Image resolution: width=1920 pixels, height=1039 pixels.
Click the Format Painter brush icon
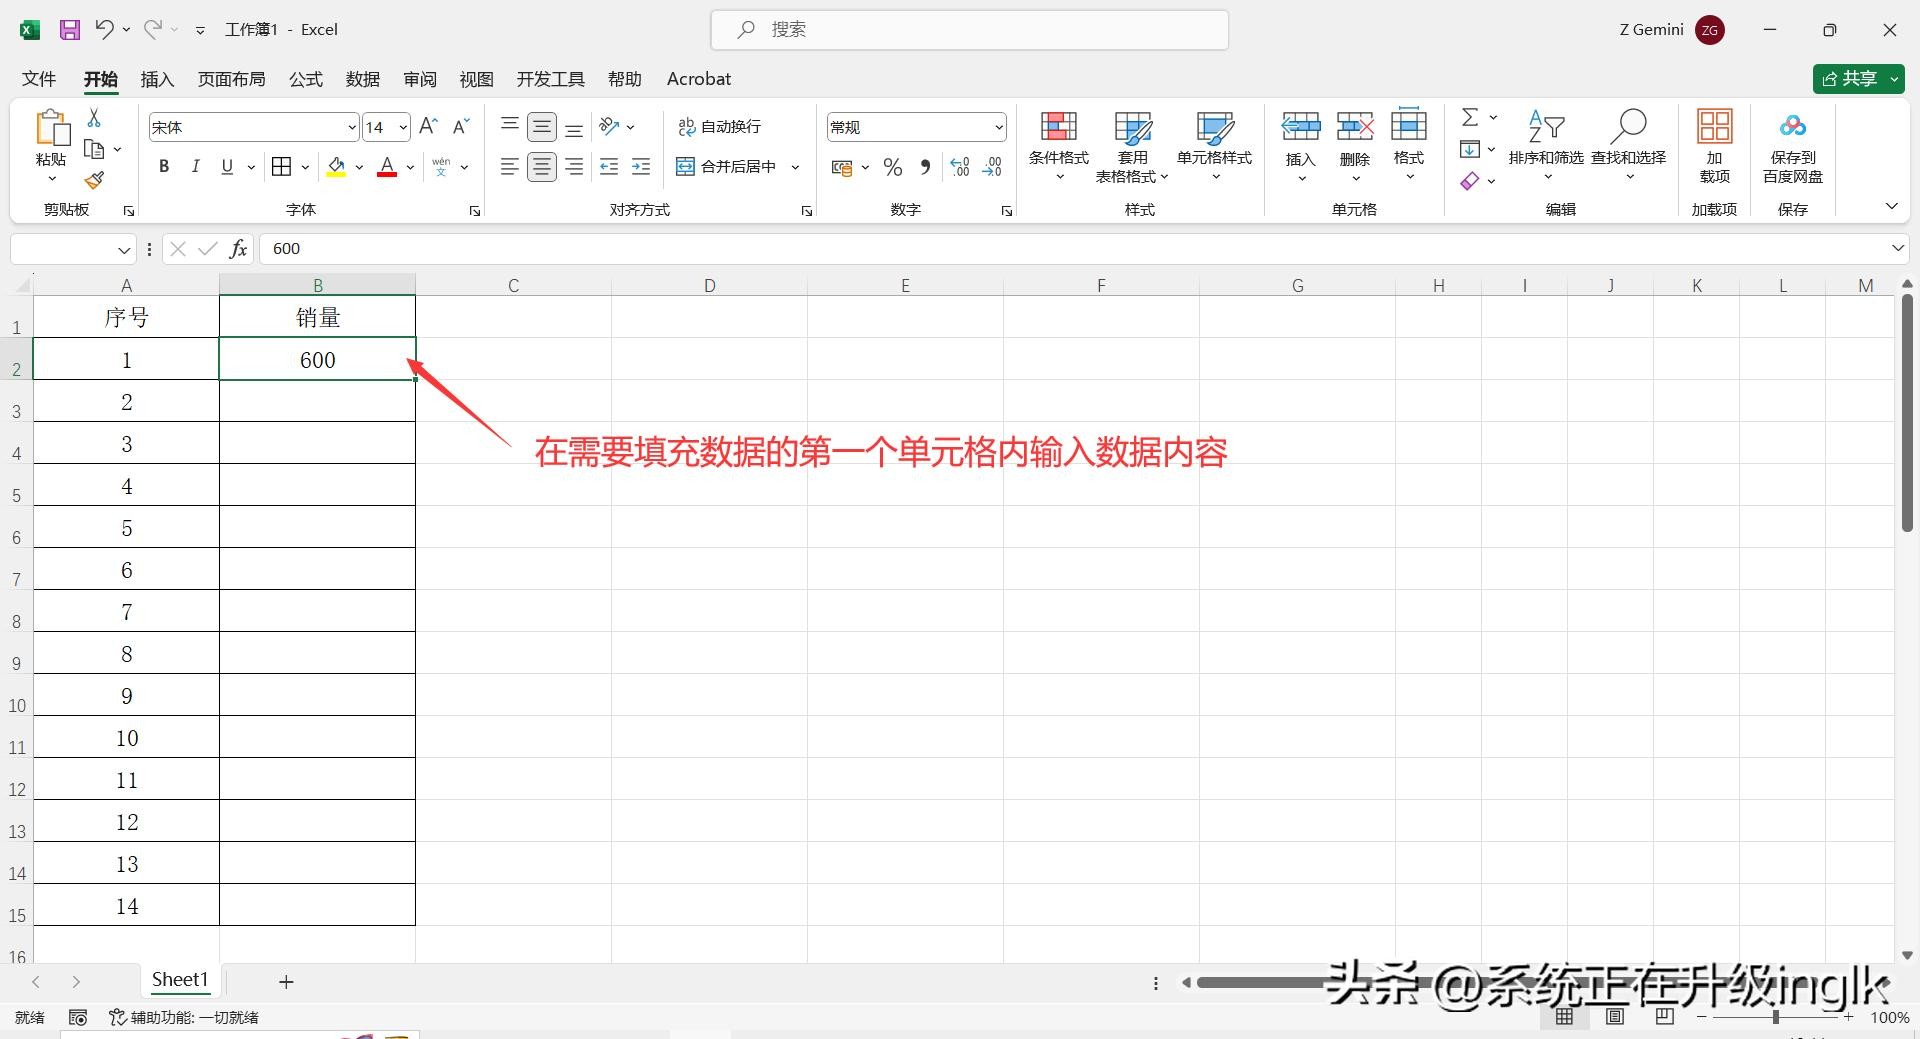click(x=94, y=180)
